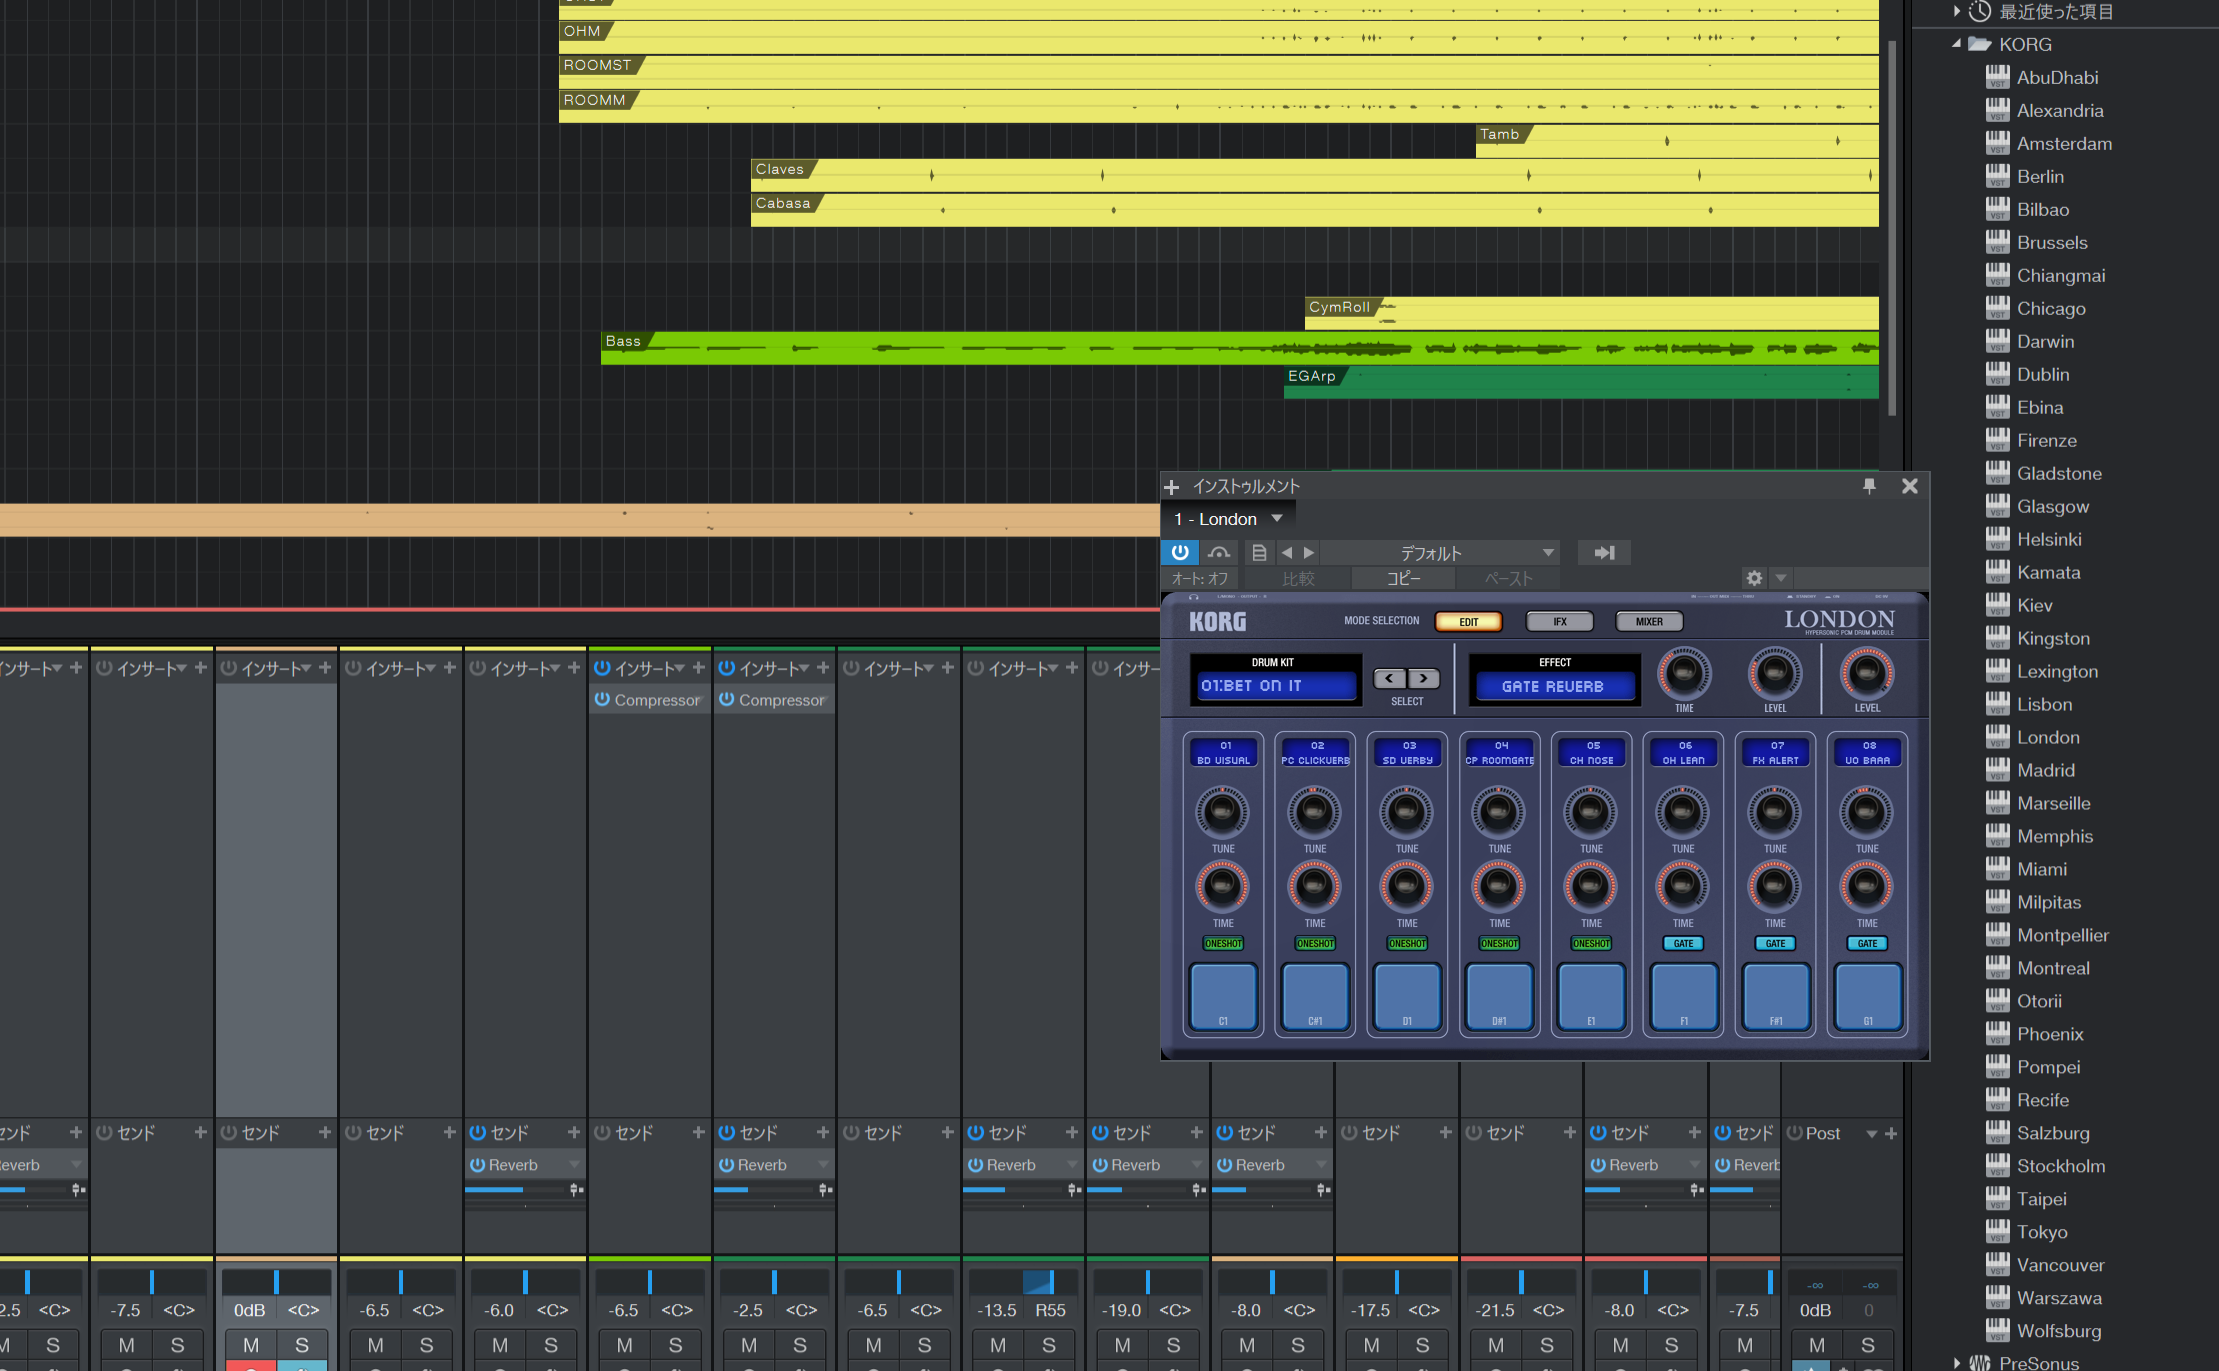Expand the PreSonus folder in browser
The image size is (2219, 1371).
click(x=1957, y=1363)
